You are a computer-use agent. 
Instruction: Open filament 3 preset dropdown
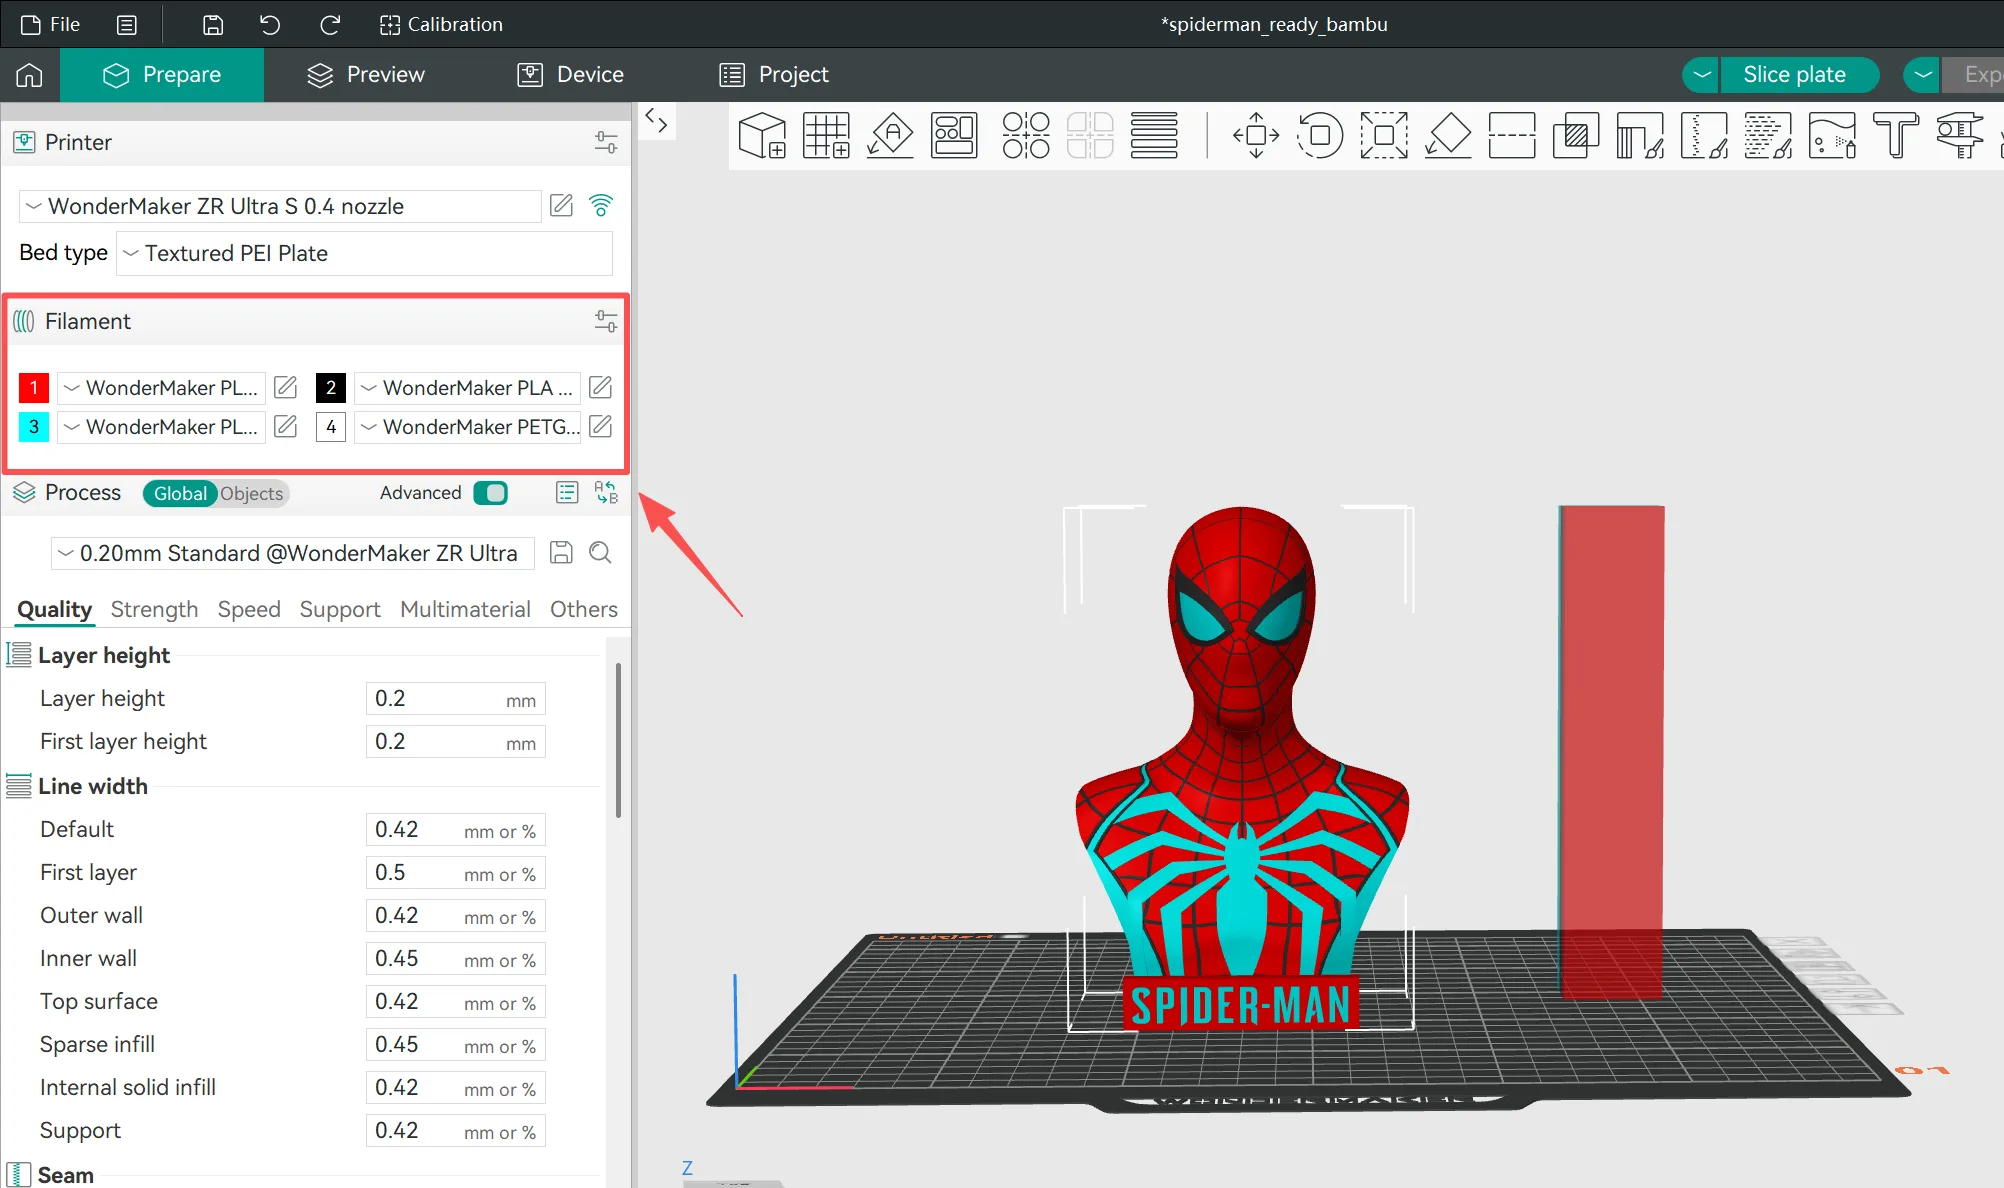[x=161, y=427]
